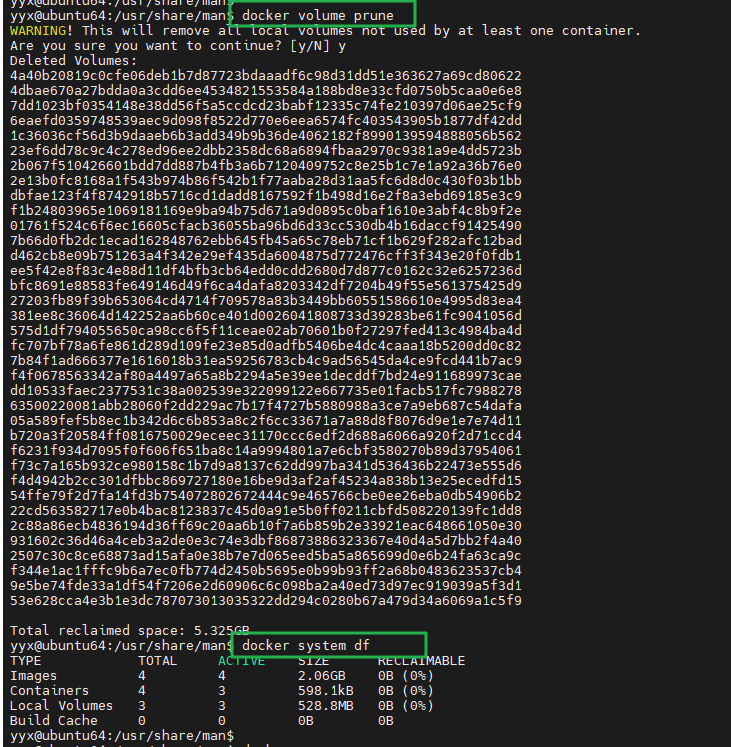The height and width of the screenshot is (747, 731).
Task: Click the TYPE column header
Action: (x=26, y=661)
